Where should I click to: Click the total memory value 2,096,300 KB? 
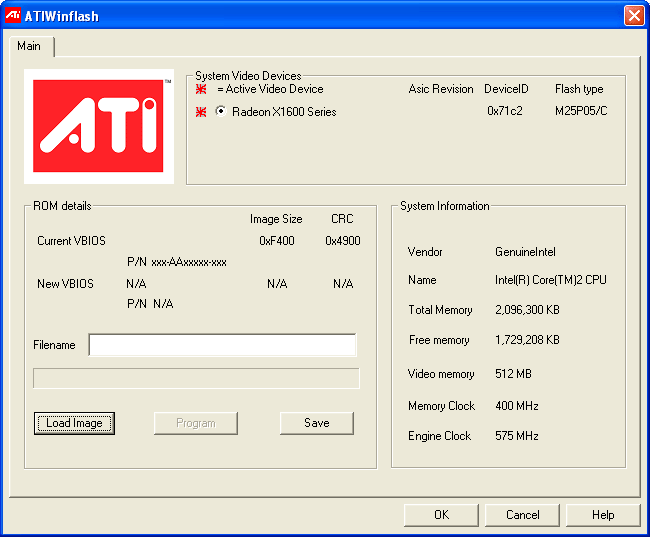tap(527, 310)
